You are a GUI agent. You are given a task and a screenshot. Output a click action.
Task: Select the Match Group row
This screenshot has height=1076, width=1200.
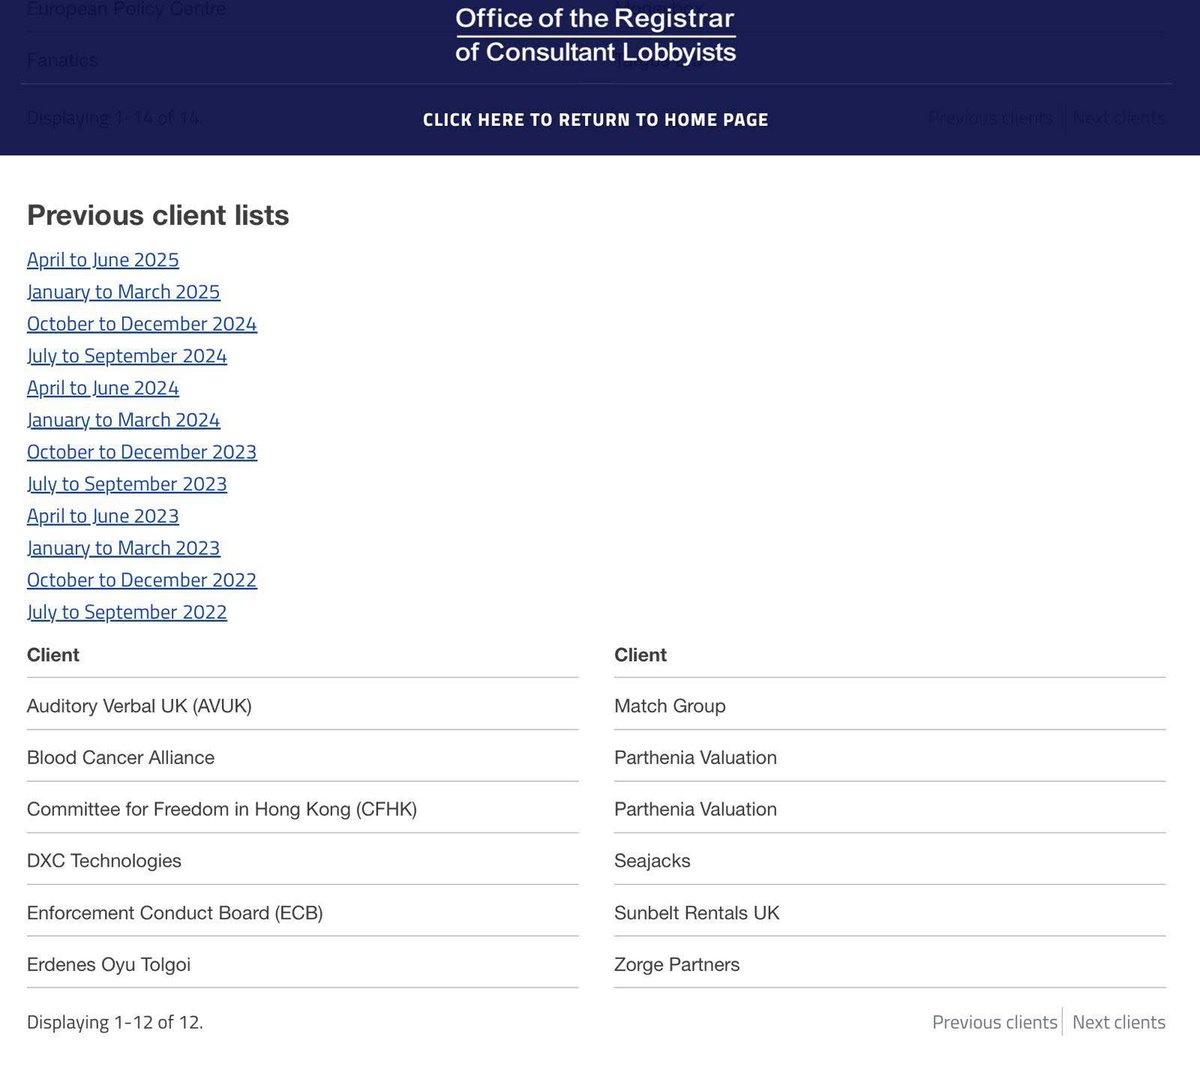[x=890, y=705]
